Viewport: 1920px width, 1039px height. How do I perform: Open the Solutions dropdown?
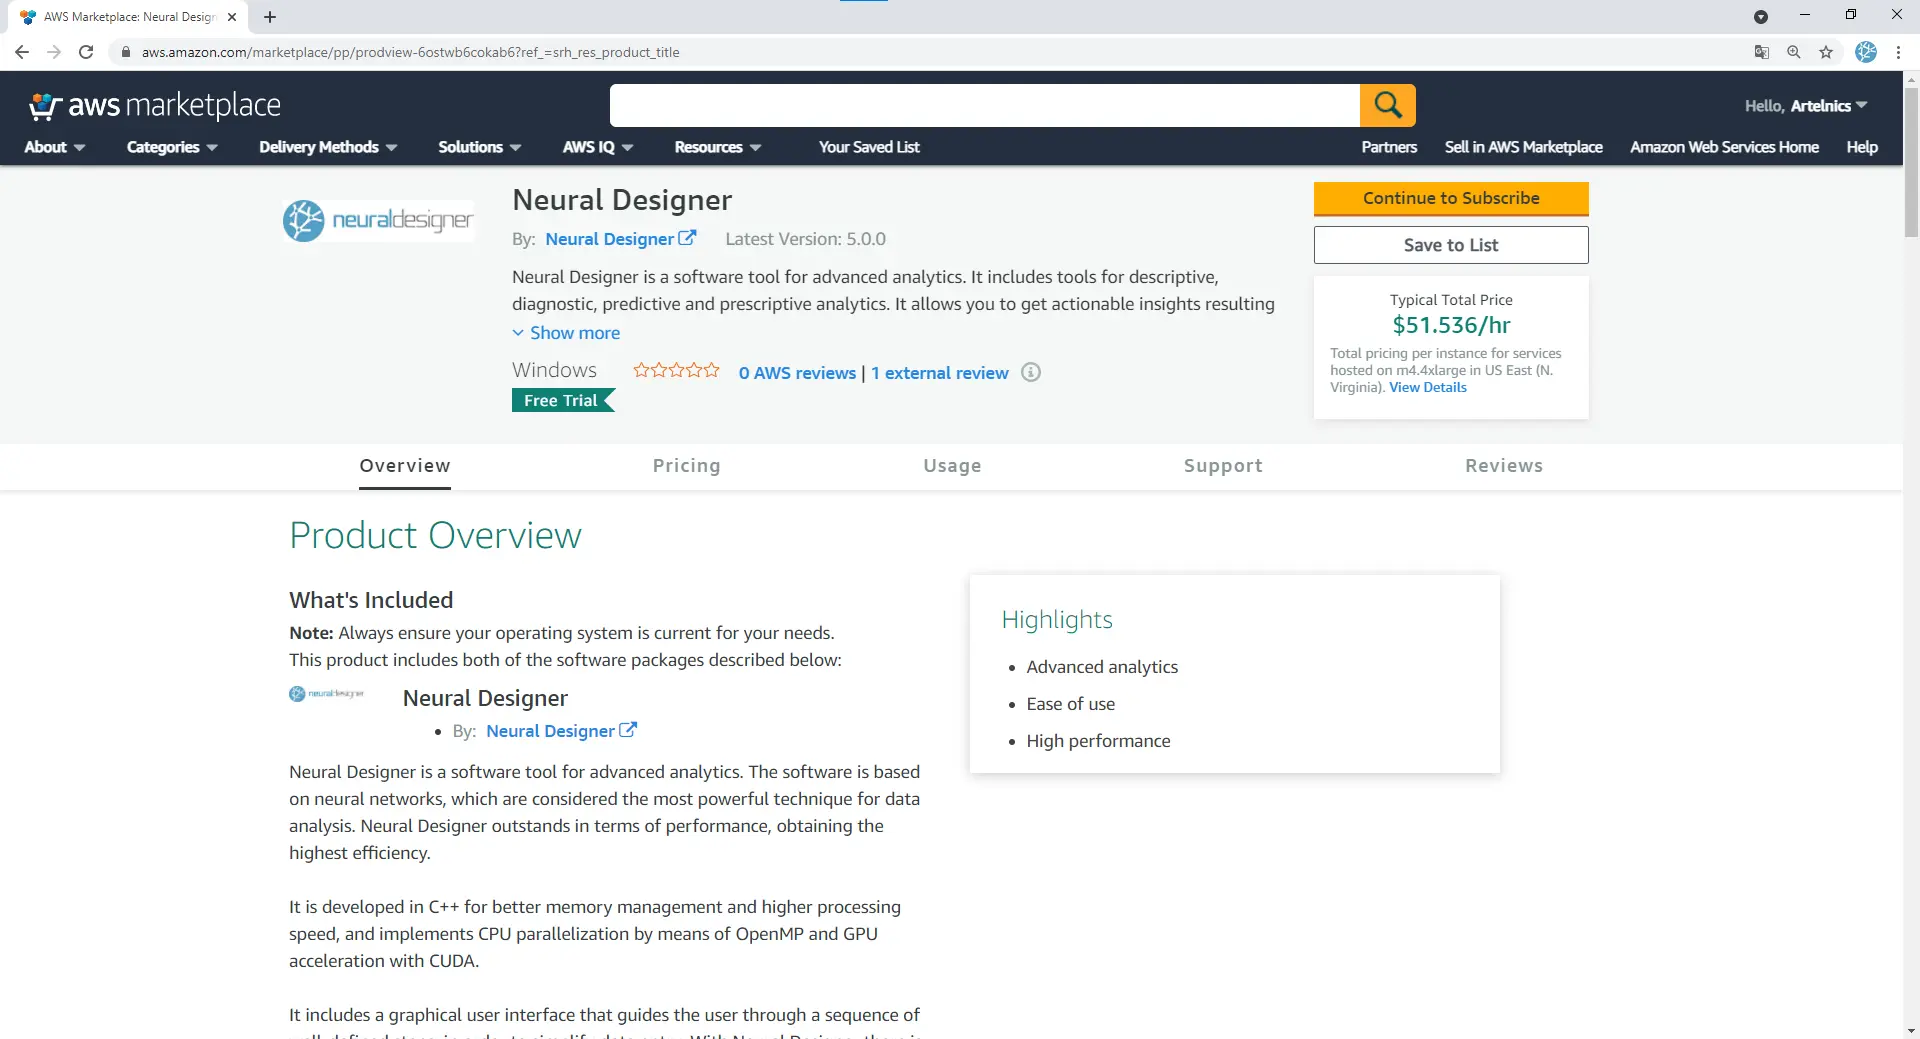pos(479,147)
